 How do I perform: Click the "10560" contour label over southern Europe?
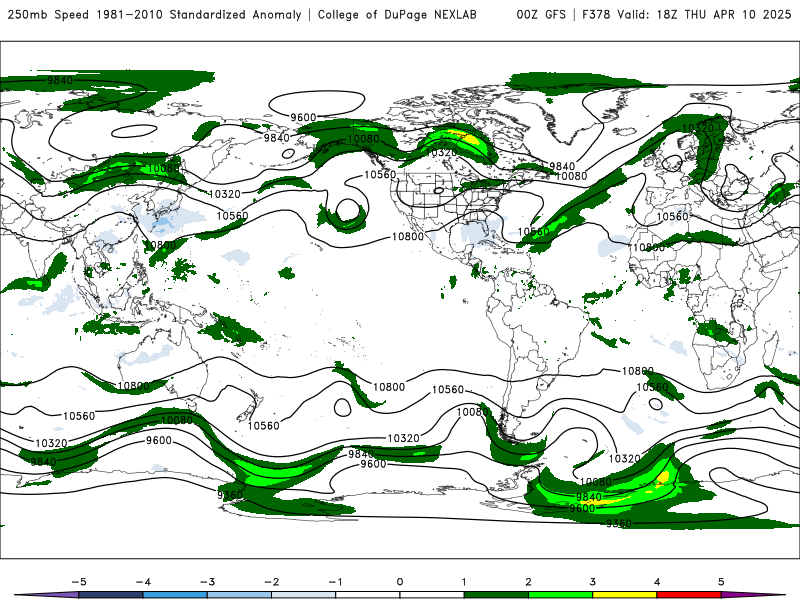click(672, 216)
